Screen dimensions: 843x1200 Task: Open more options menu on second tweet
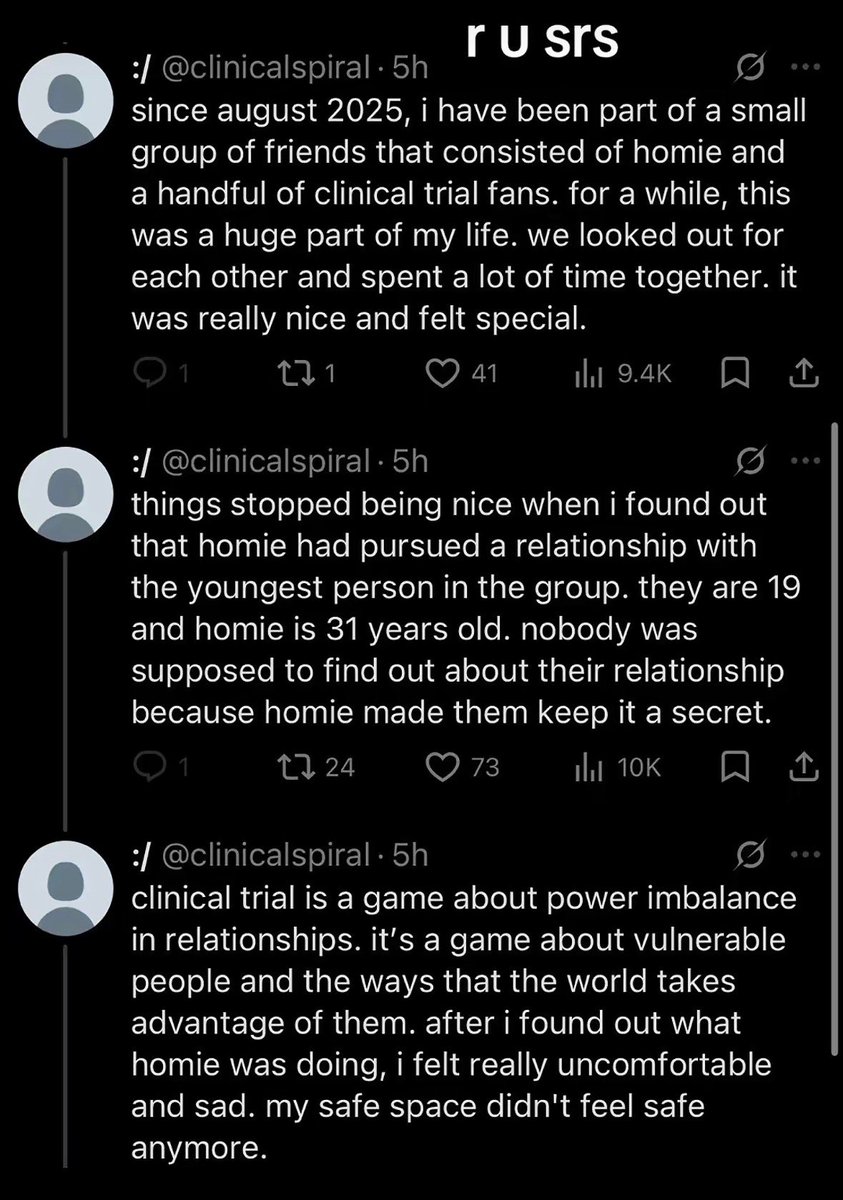click(805, 462)
